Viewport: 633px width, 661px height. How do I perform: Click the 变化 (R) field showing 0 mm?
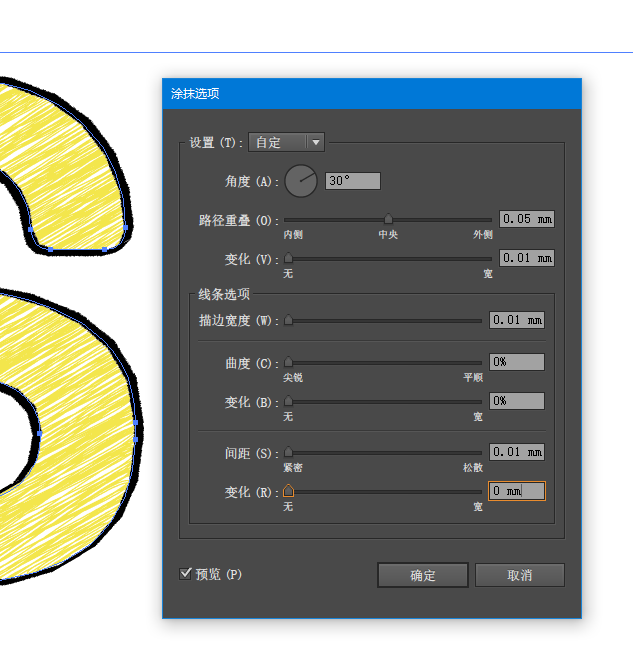pos(517,491)
